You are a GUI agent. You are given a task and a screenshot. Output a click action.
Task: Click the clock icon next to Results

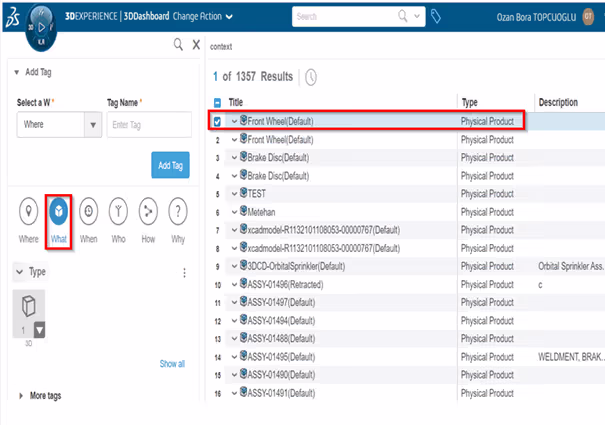click(x=311, y=77)
